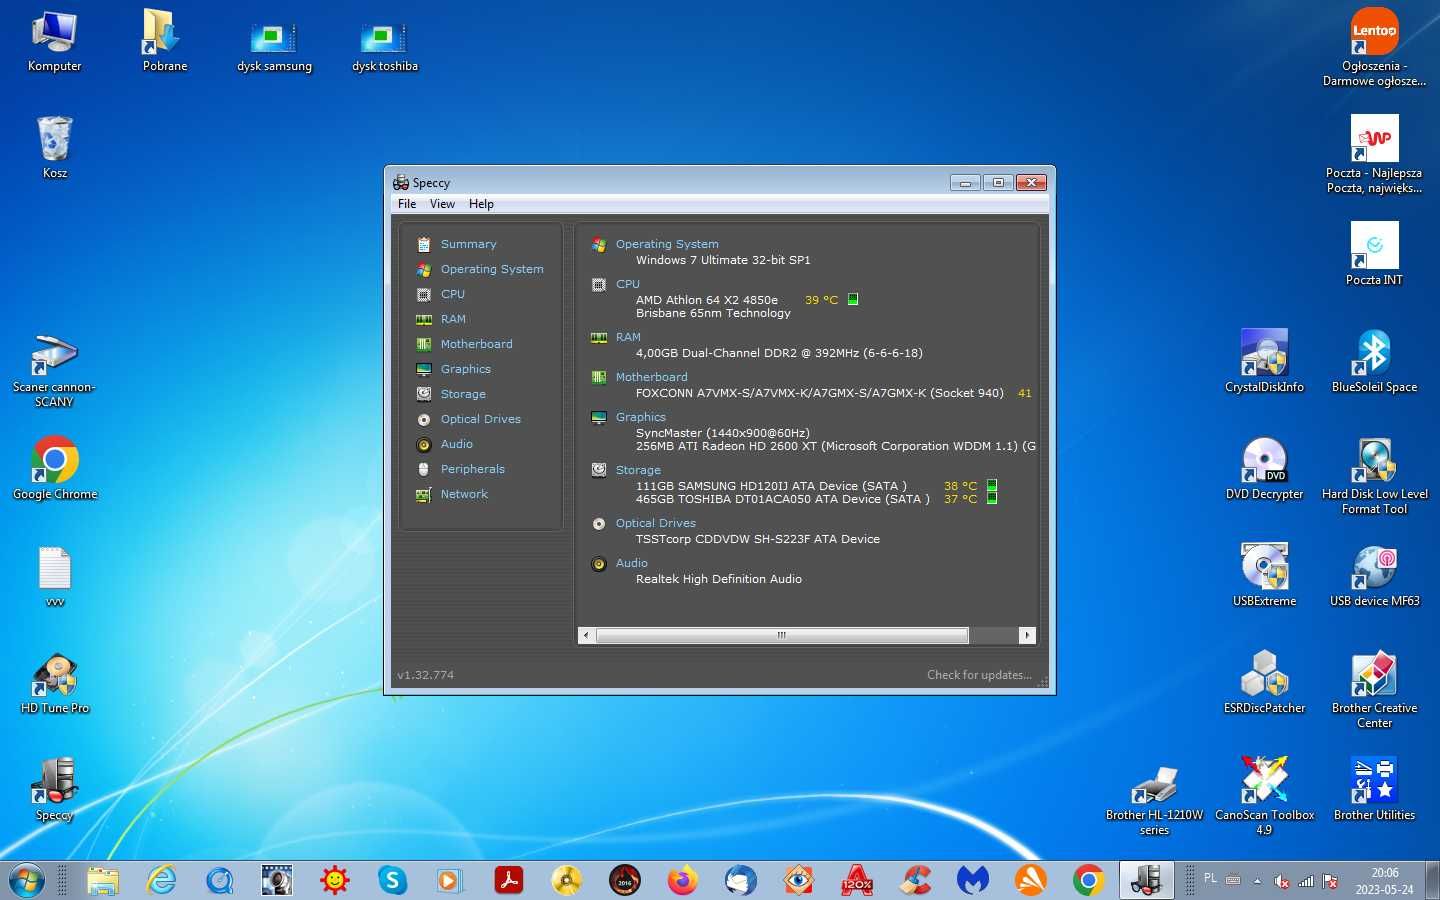Click the muted volume icon in system tray
This screenshot has height=900, width=1440.
click(x=1282, y=881)
